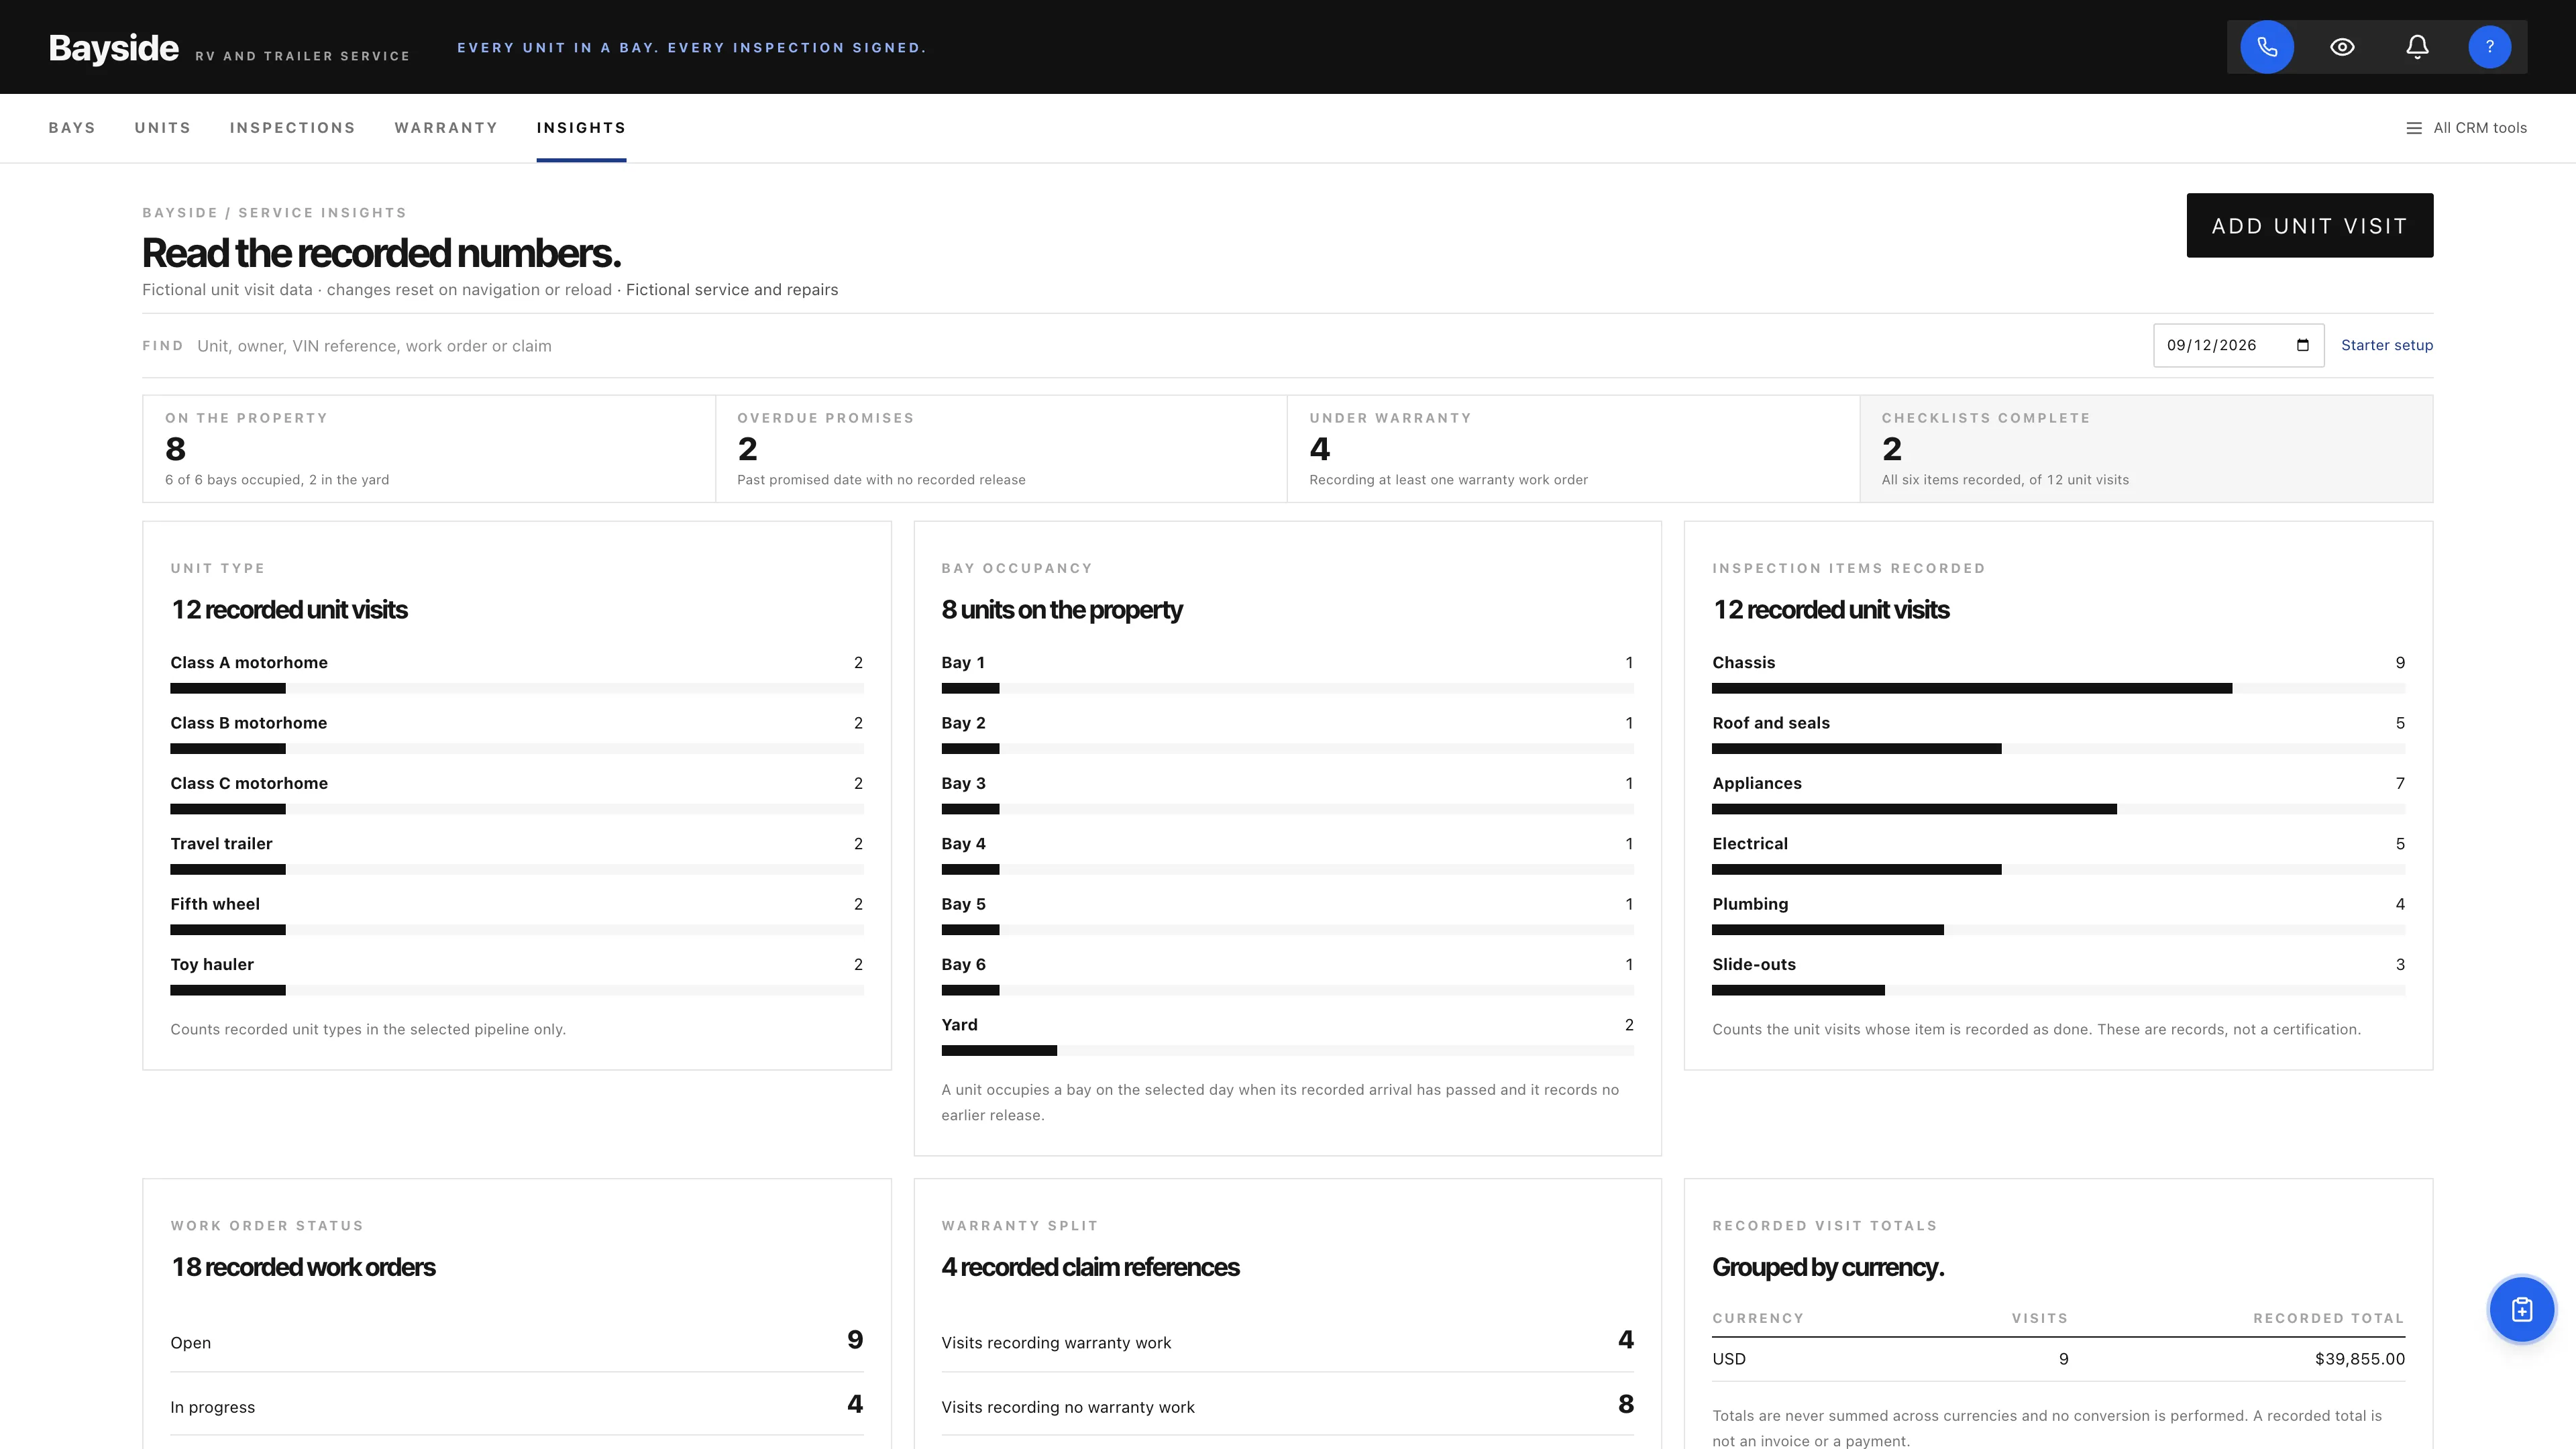Toggle the eye visibility icon in header
This screenshot has height=1449, width=2576.
coord(2342,47)
